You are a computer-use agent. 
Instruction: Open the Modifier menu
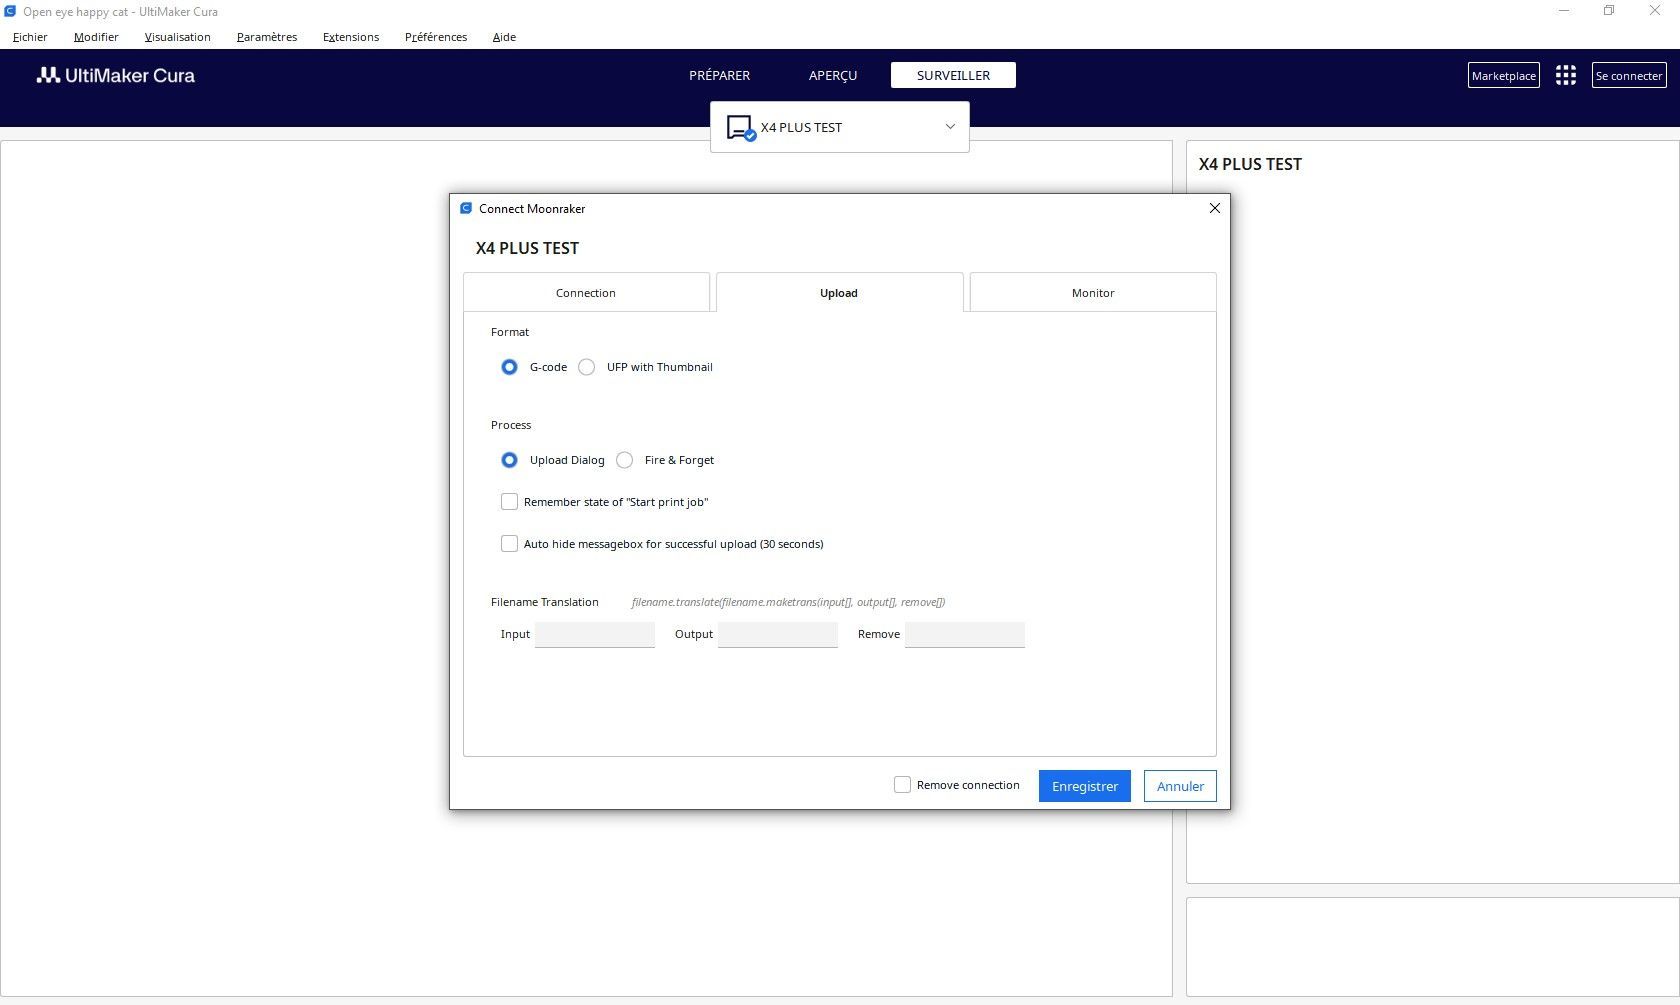pos(96,37)
